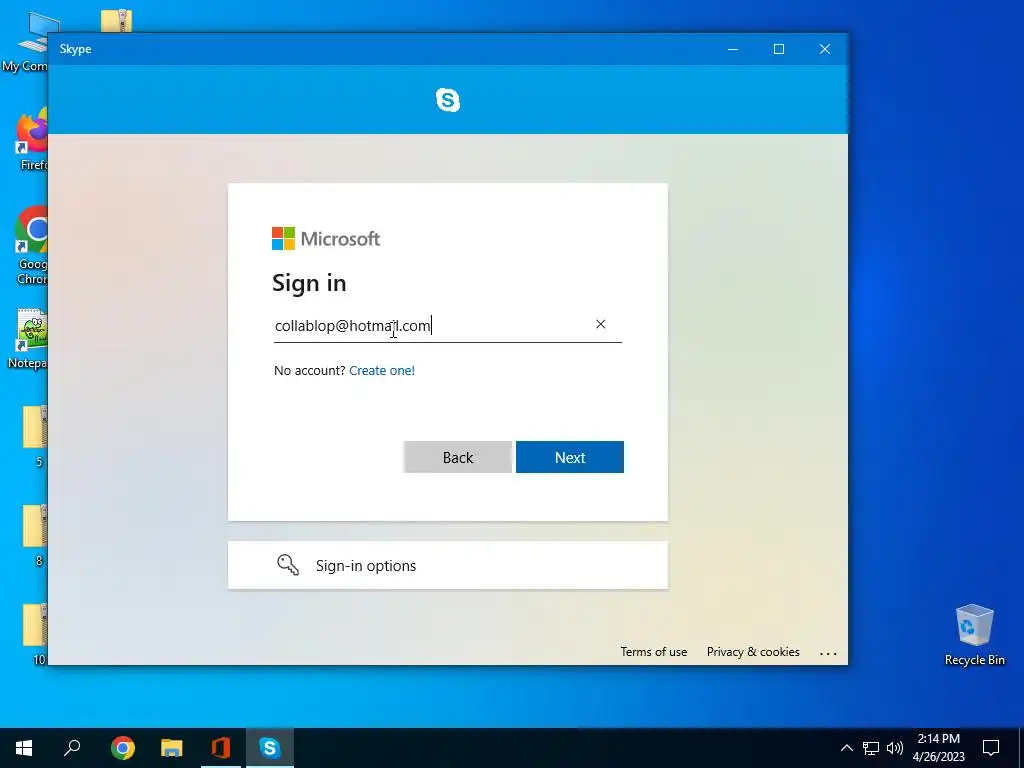Open Microsoft Office from the taskbar
The width and height of the screenshot is (1024, 768).
221,748
